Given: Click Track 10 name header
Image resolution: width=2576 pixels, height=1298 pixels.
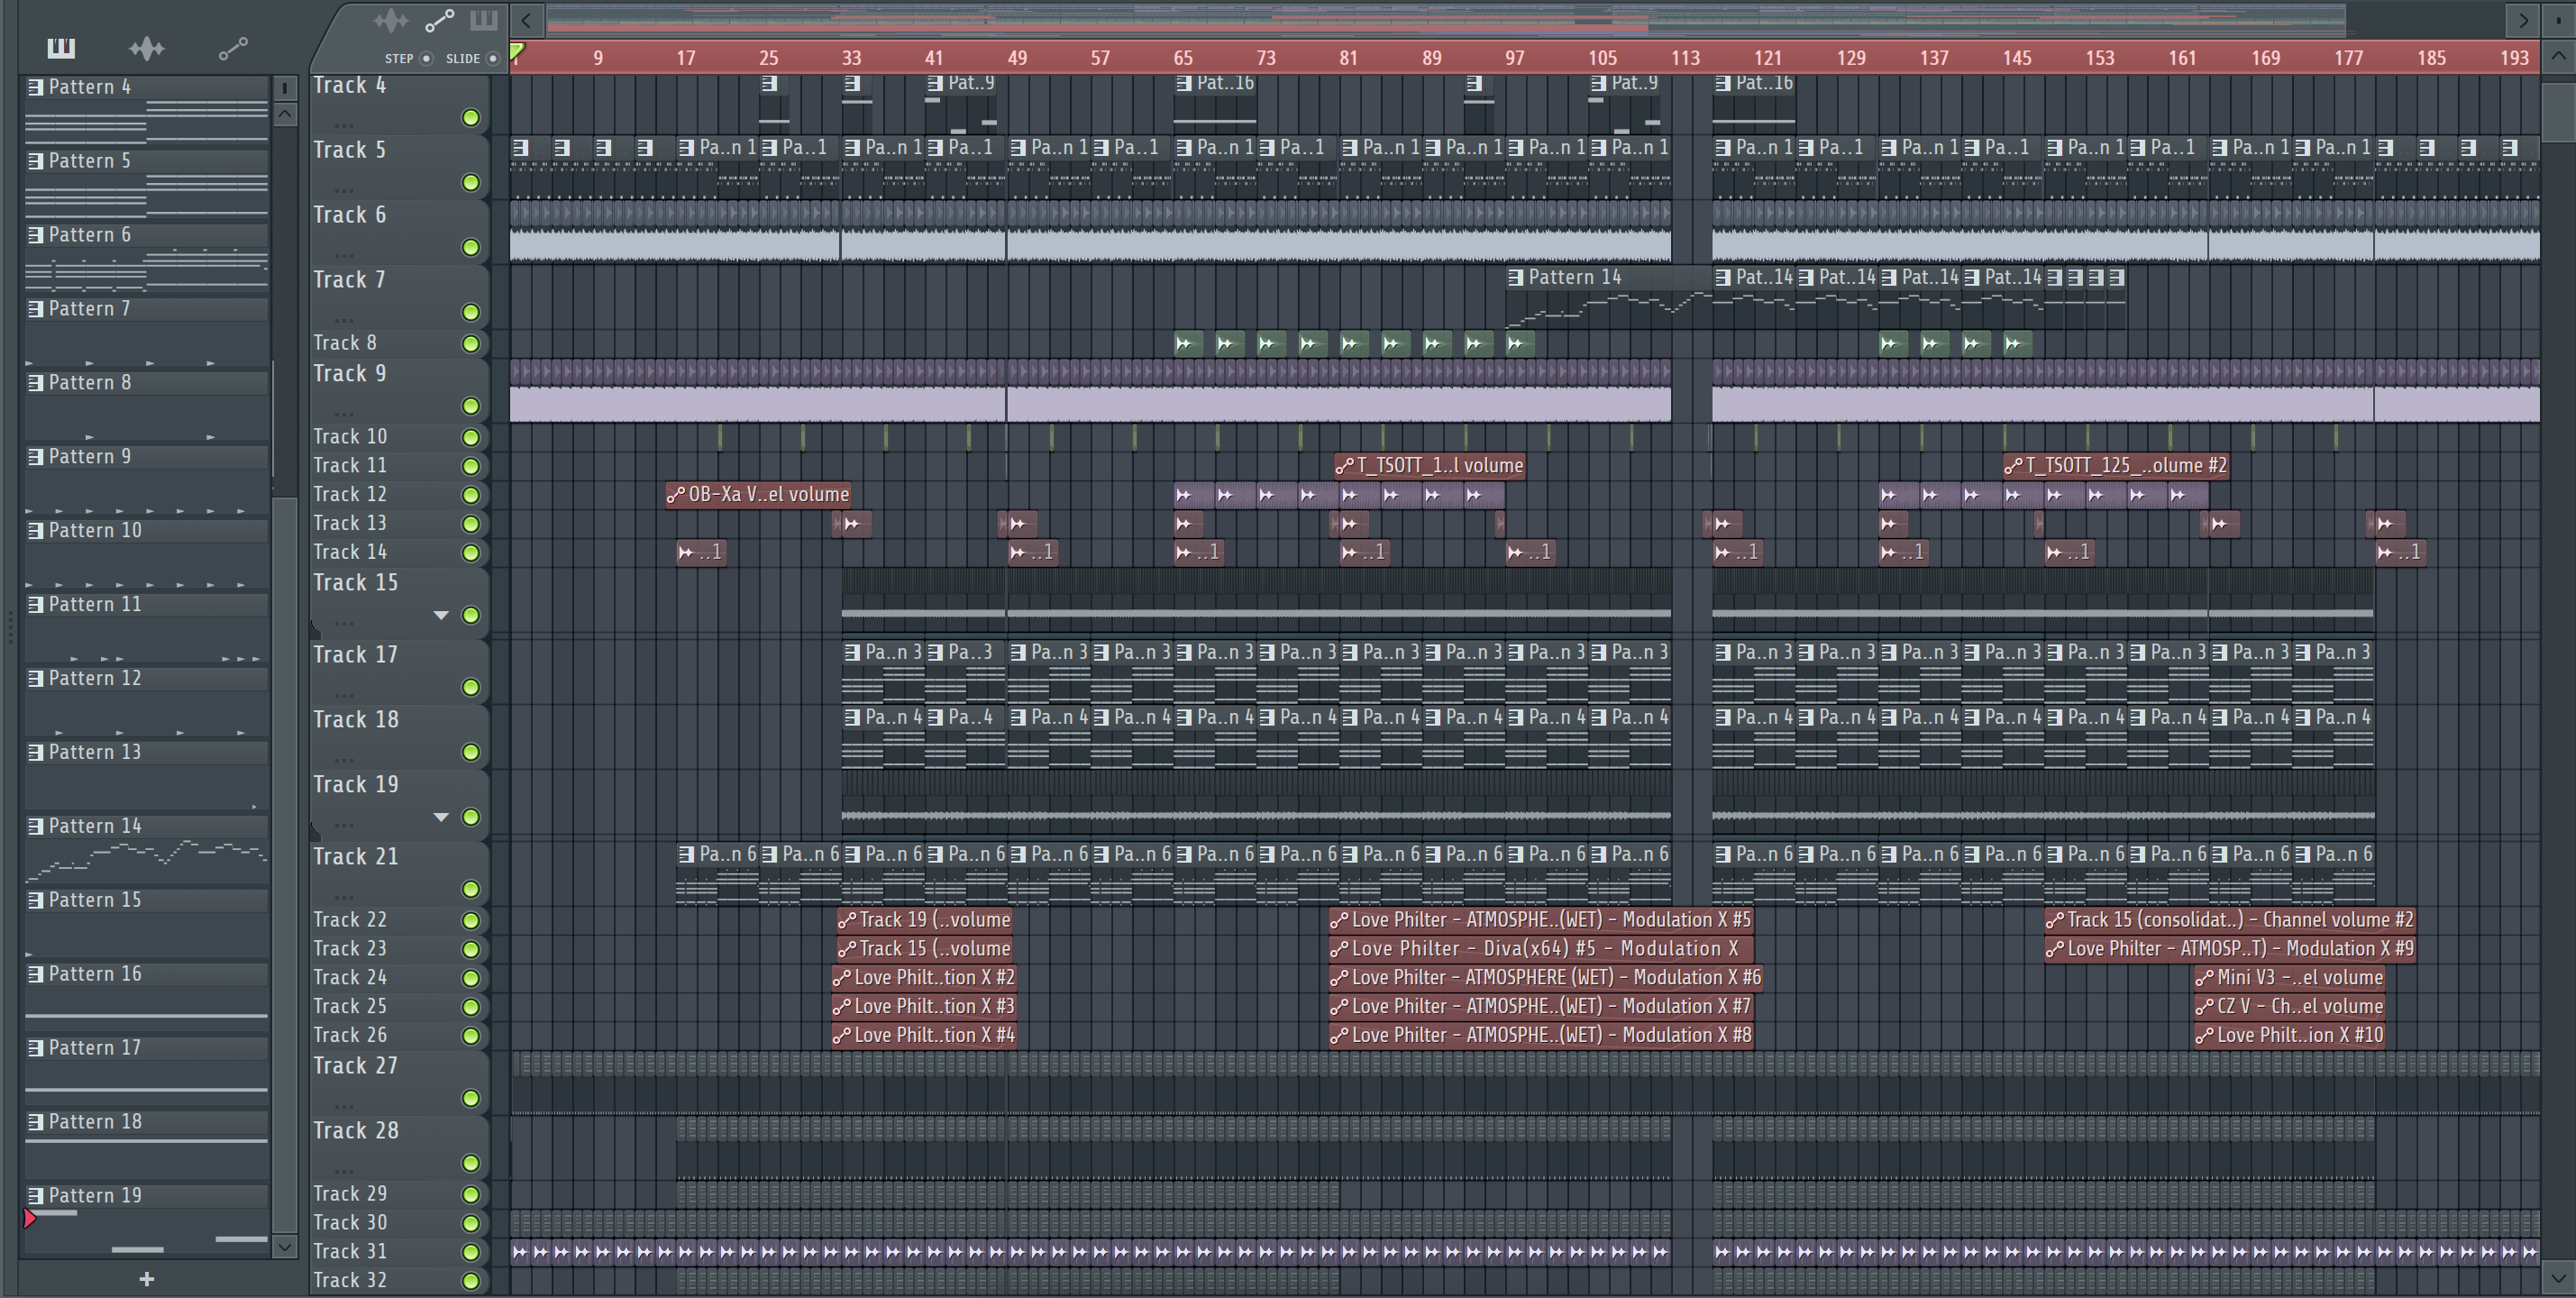Looking at the screenshot, I should pyautogui.click(x=350, y=437).
